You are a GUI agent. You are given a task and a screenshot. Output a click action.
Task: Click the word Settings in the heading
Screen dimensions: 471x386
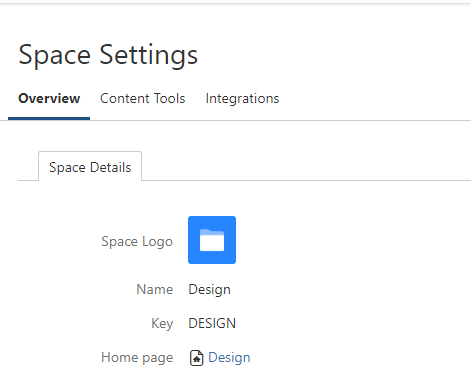pos(149,56)
